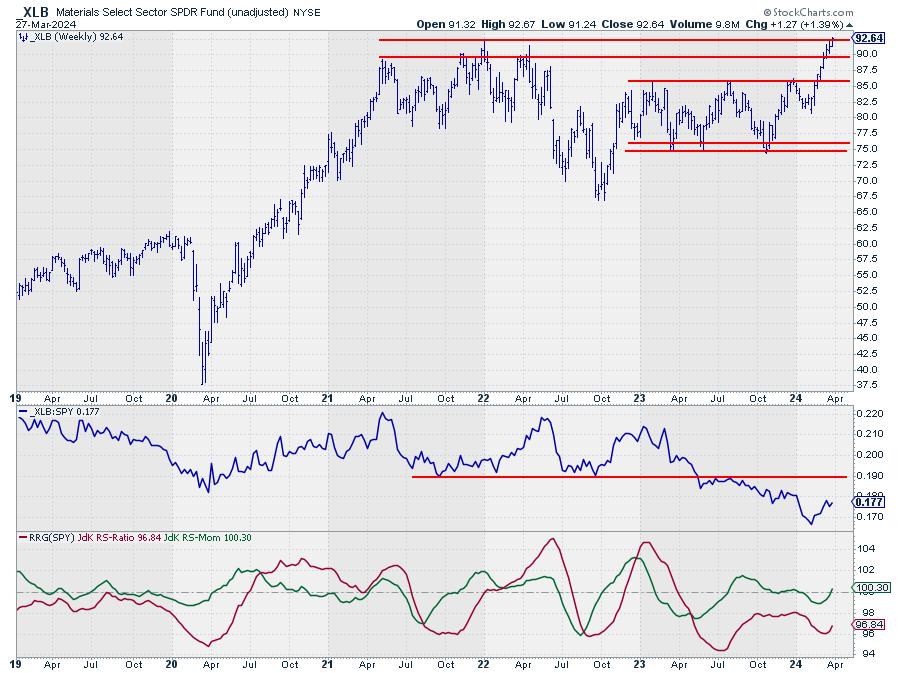Click the XLB ticker symbol title
Image resolution: width=900 pixels, height=673 pixels.
click(x=36, y=11)
